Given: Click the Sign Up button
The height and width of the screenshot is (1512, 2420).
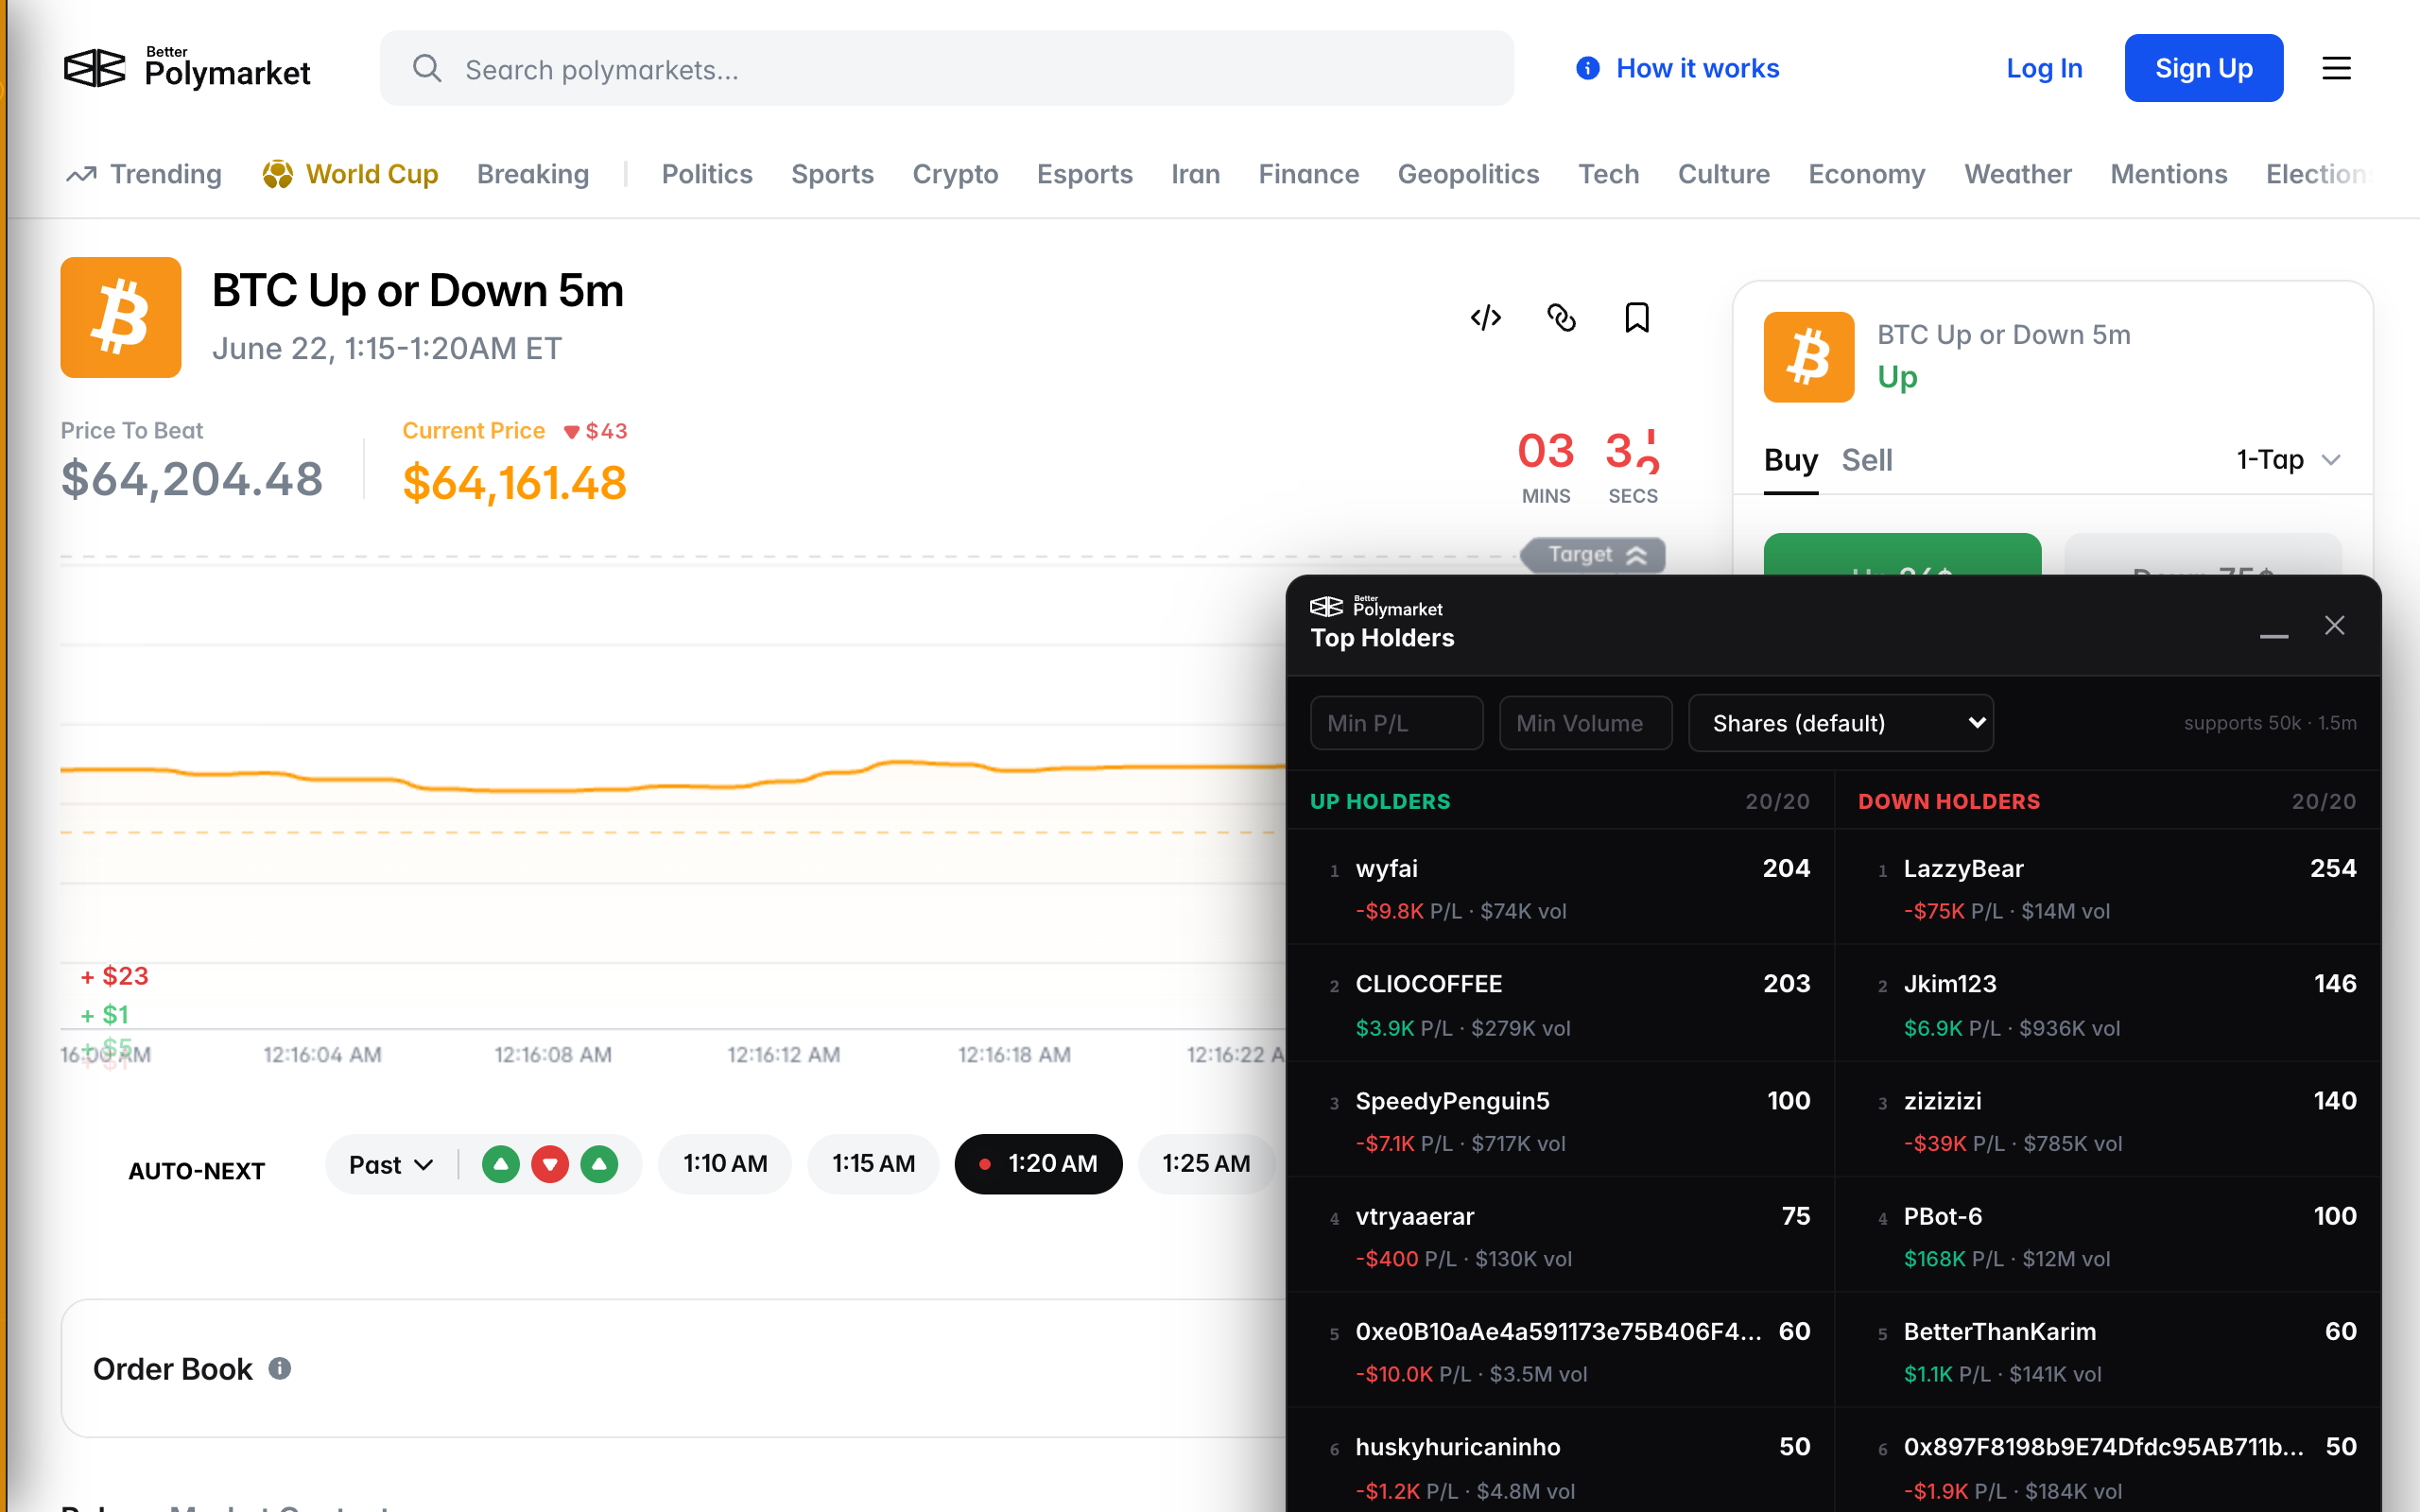Looking at the screenshot, I should point(2203,68).
